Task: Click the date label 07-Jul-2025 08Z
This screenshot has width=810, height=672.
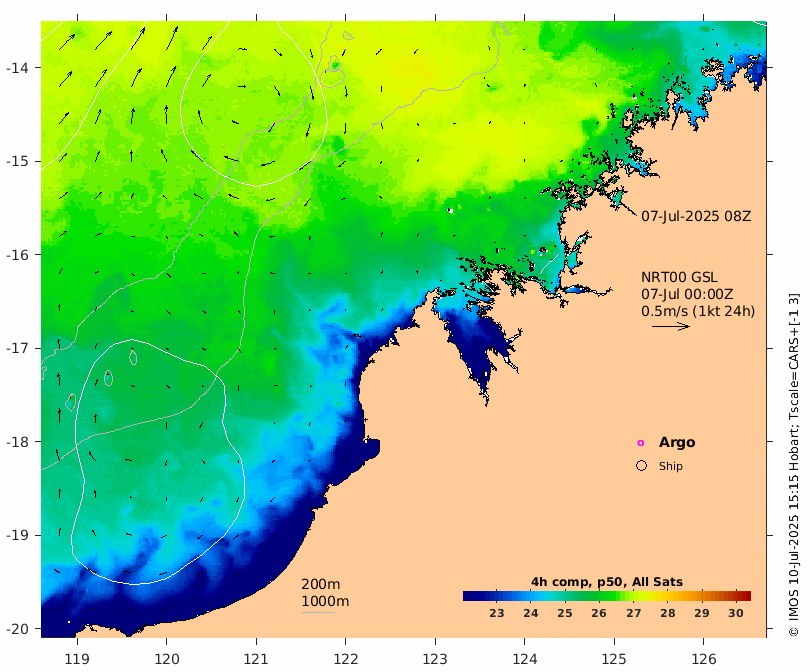Action: click(696, 216)
